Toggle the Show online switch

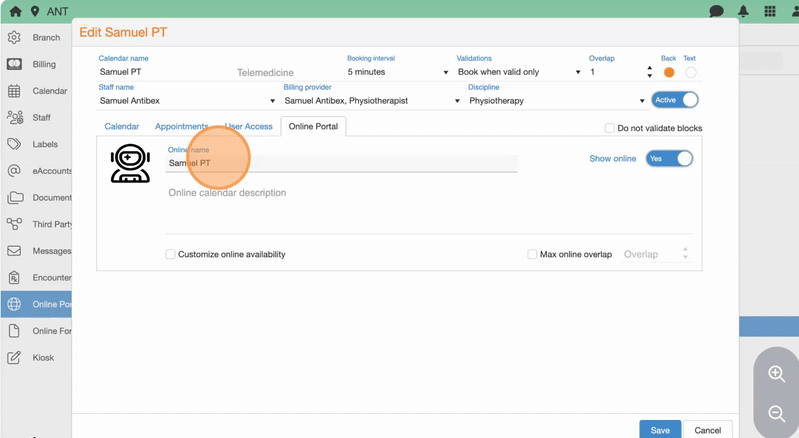669,158
